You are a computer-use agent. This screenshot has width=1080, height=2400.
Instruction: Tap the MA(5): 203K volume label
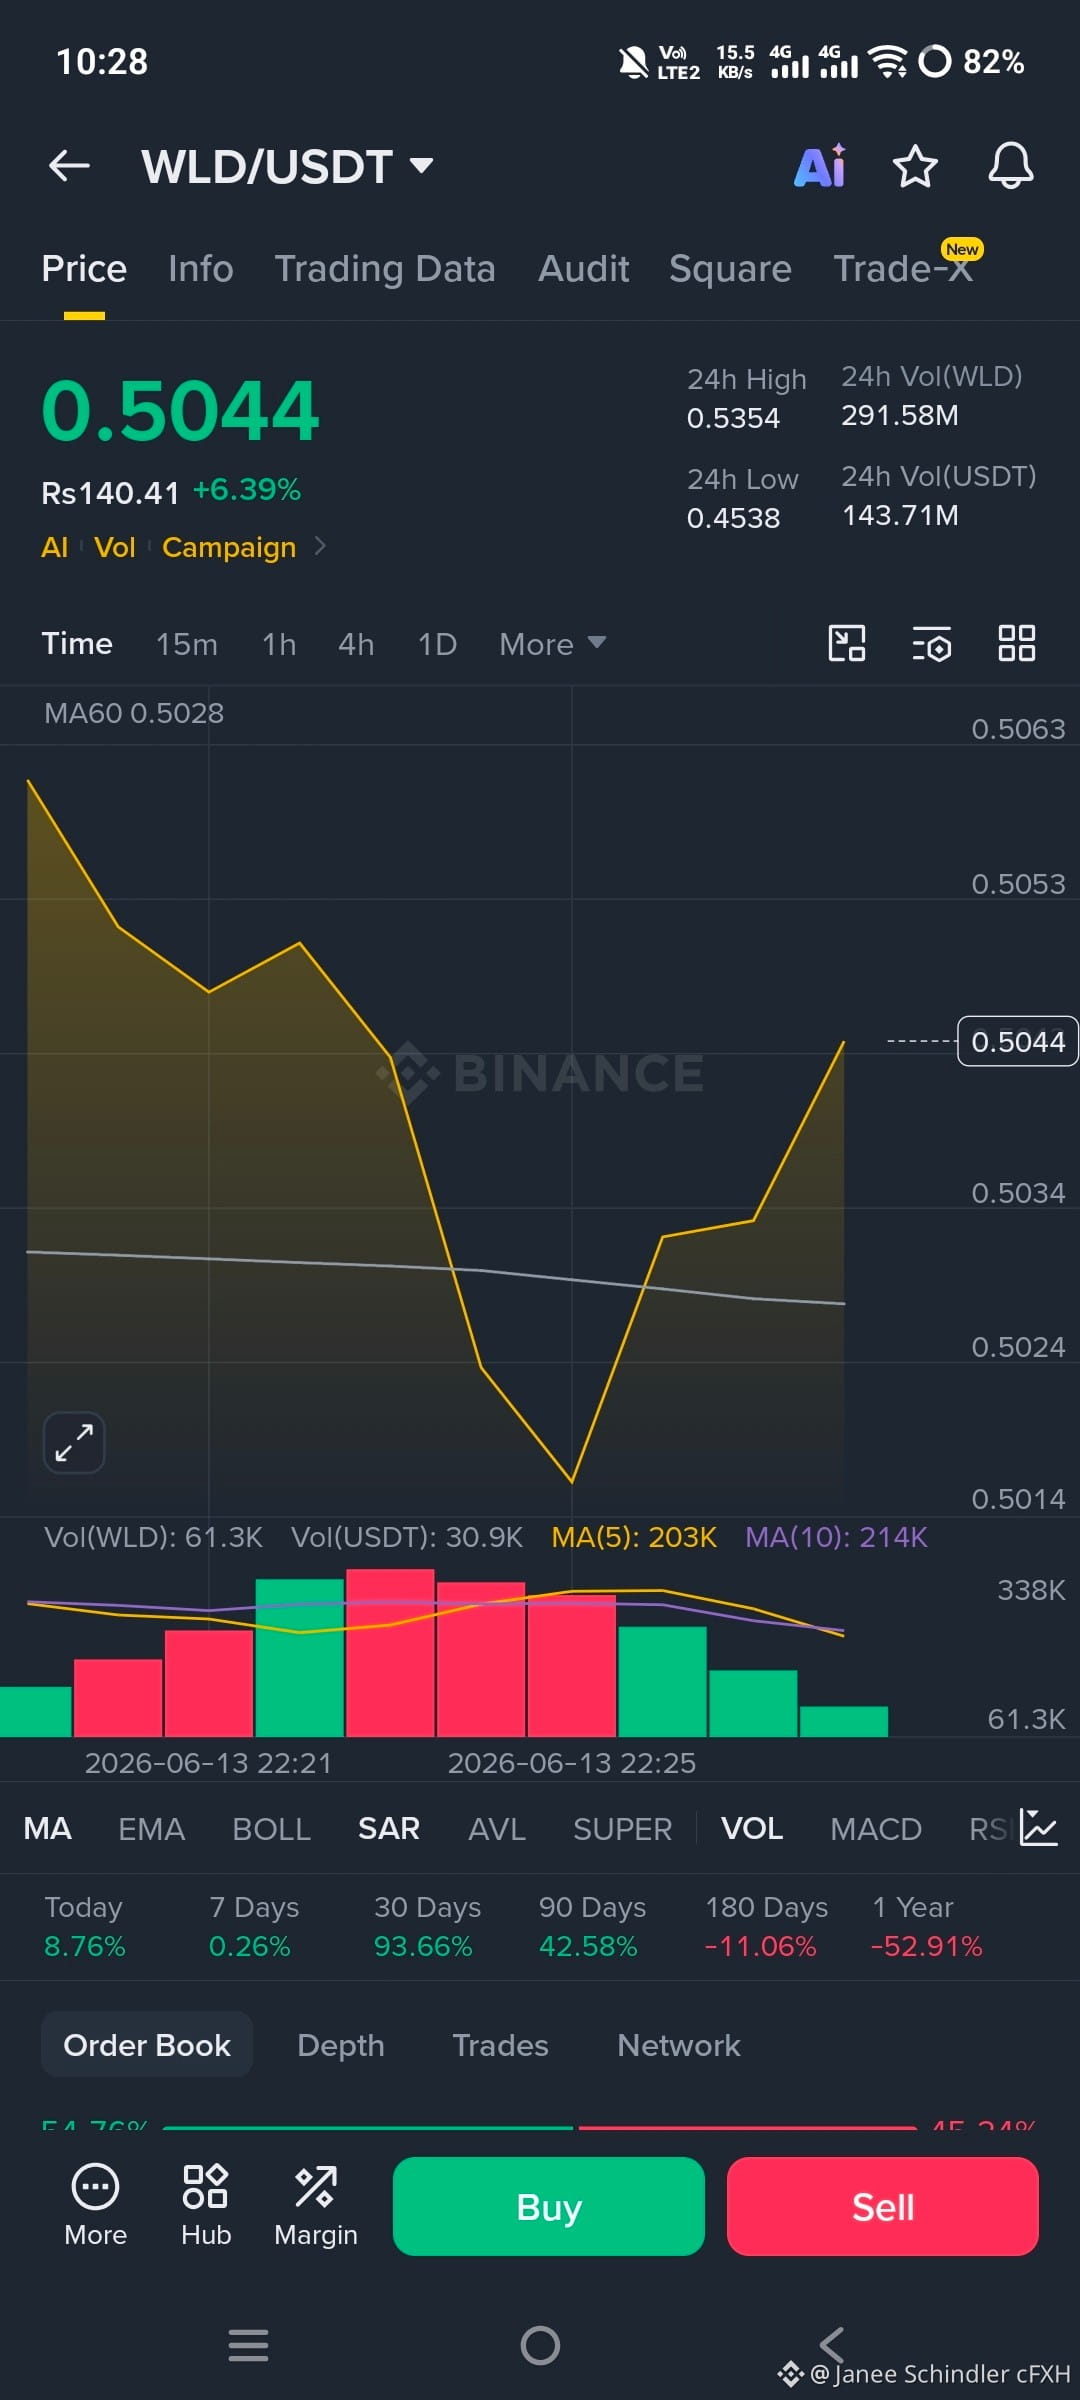(x=634, y=1537)
